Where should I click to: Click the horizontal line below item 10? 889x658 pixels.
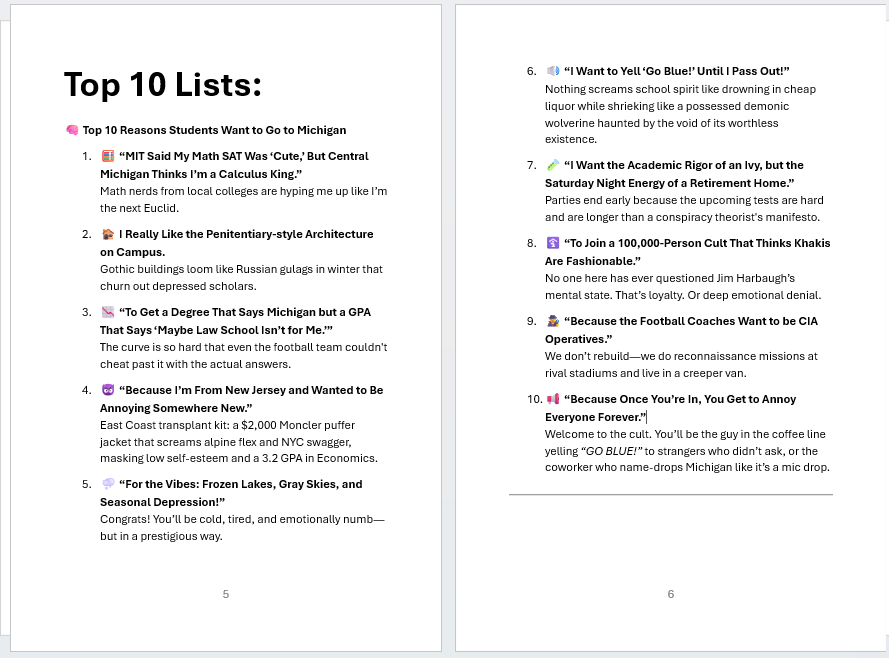(670, 494)
